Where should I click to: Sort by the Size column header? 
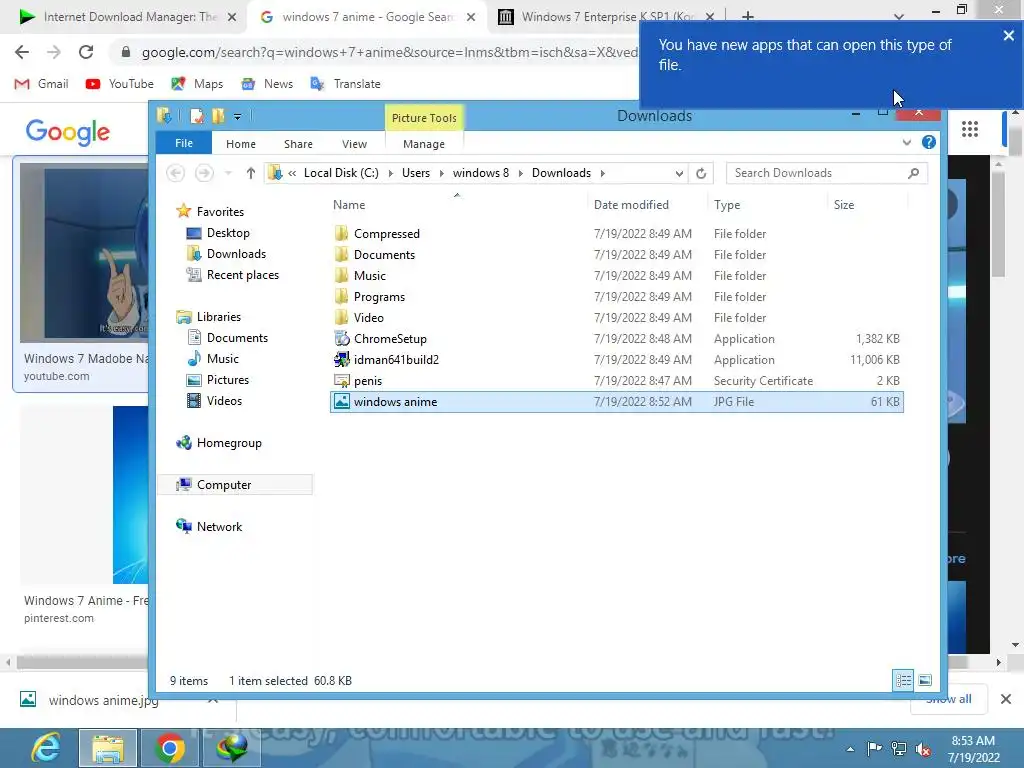click(x=844, y=204)
